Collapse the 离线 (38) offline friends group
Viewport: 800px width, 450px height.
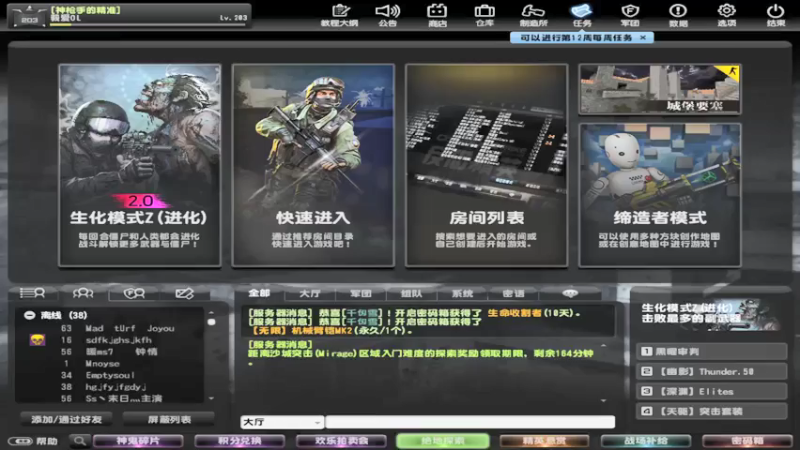tap(30, 315)
